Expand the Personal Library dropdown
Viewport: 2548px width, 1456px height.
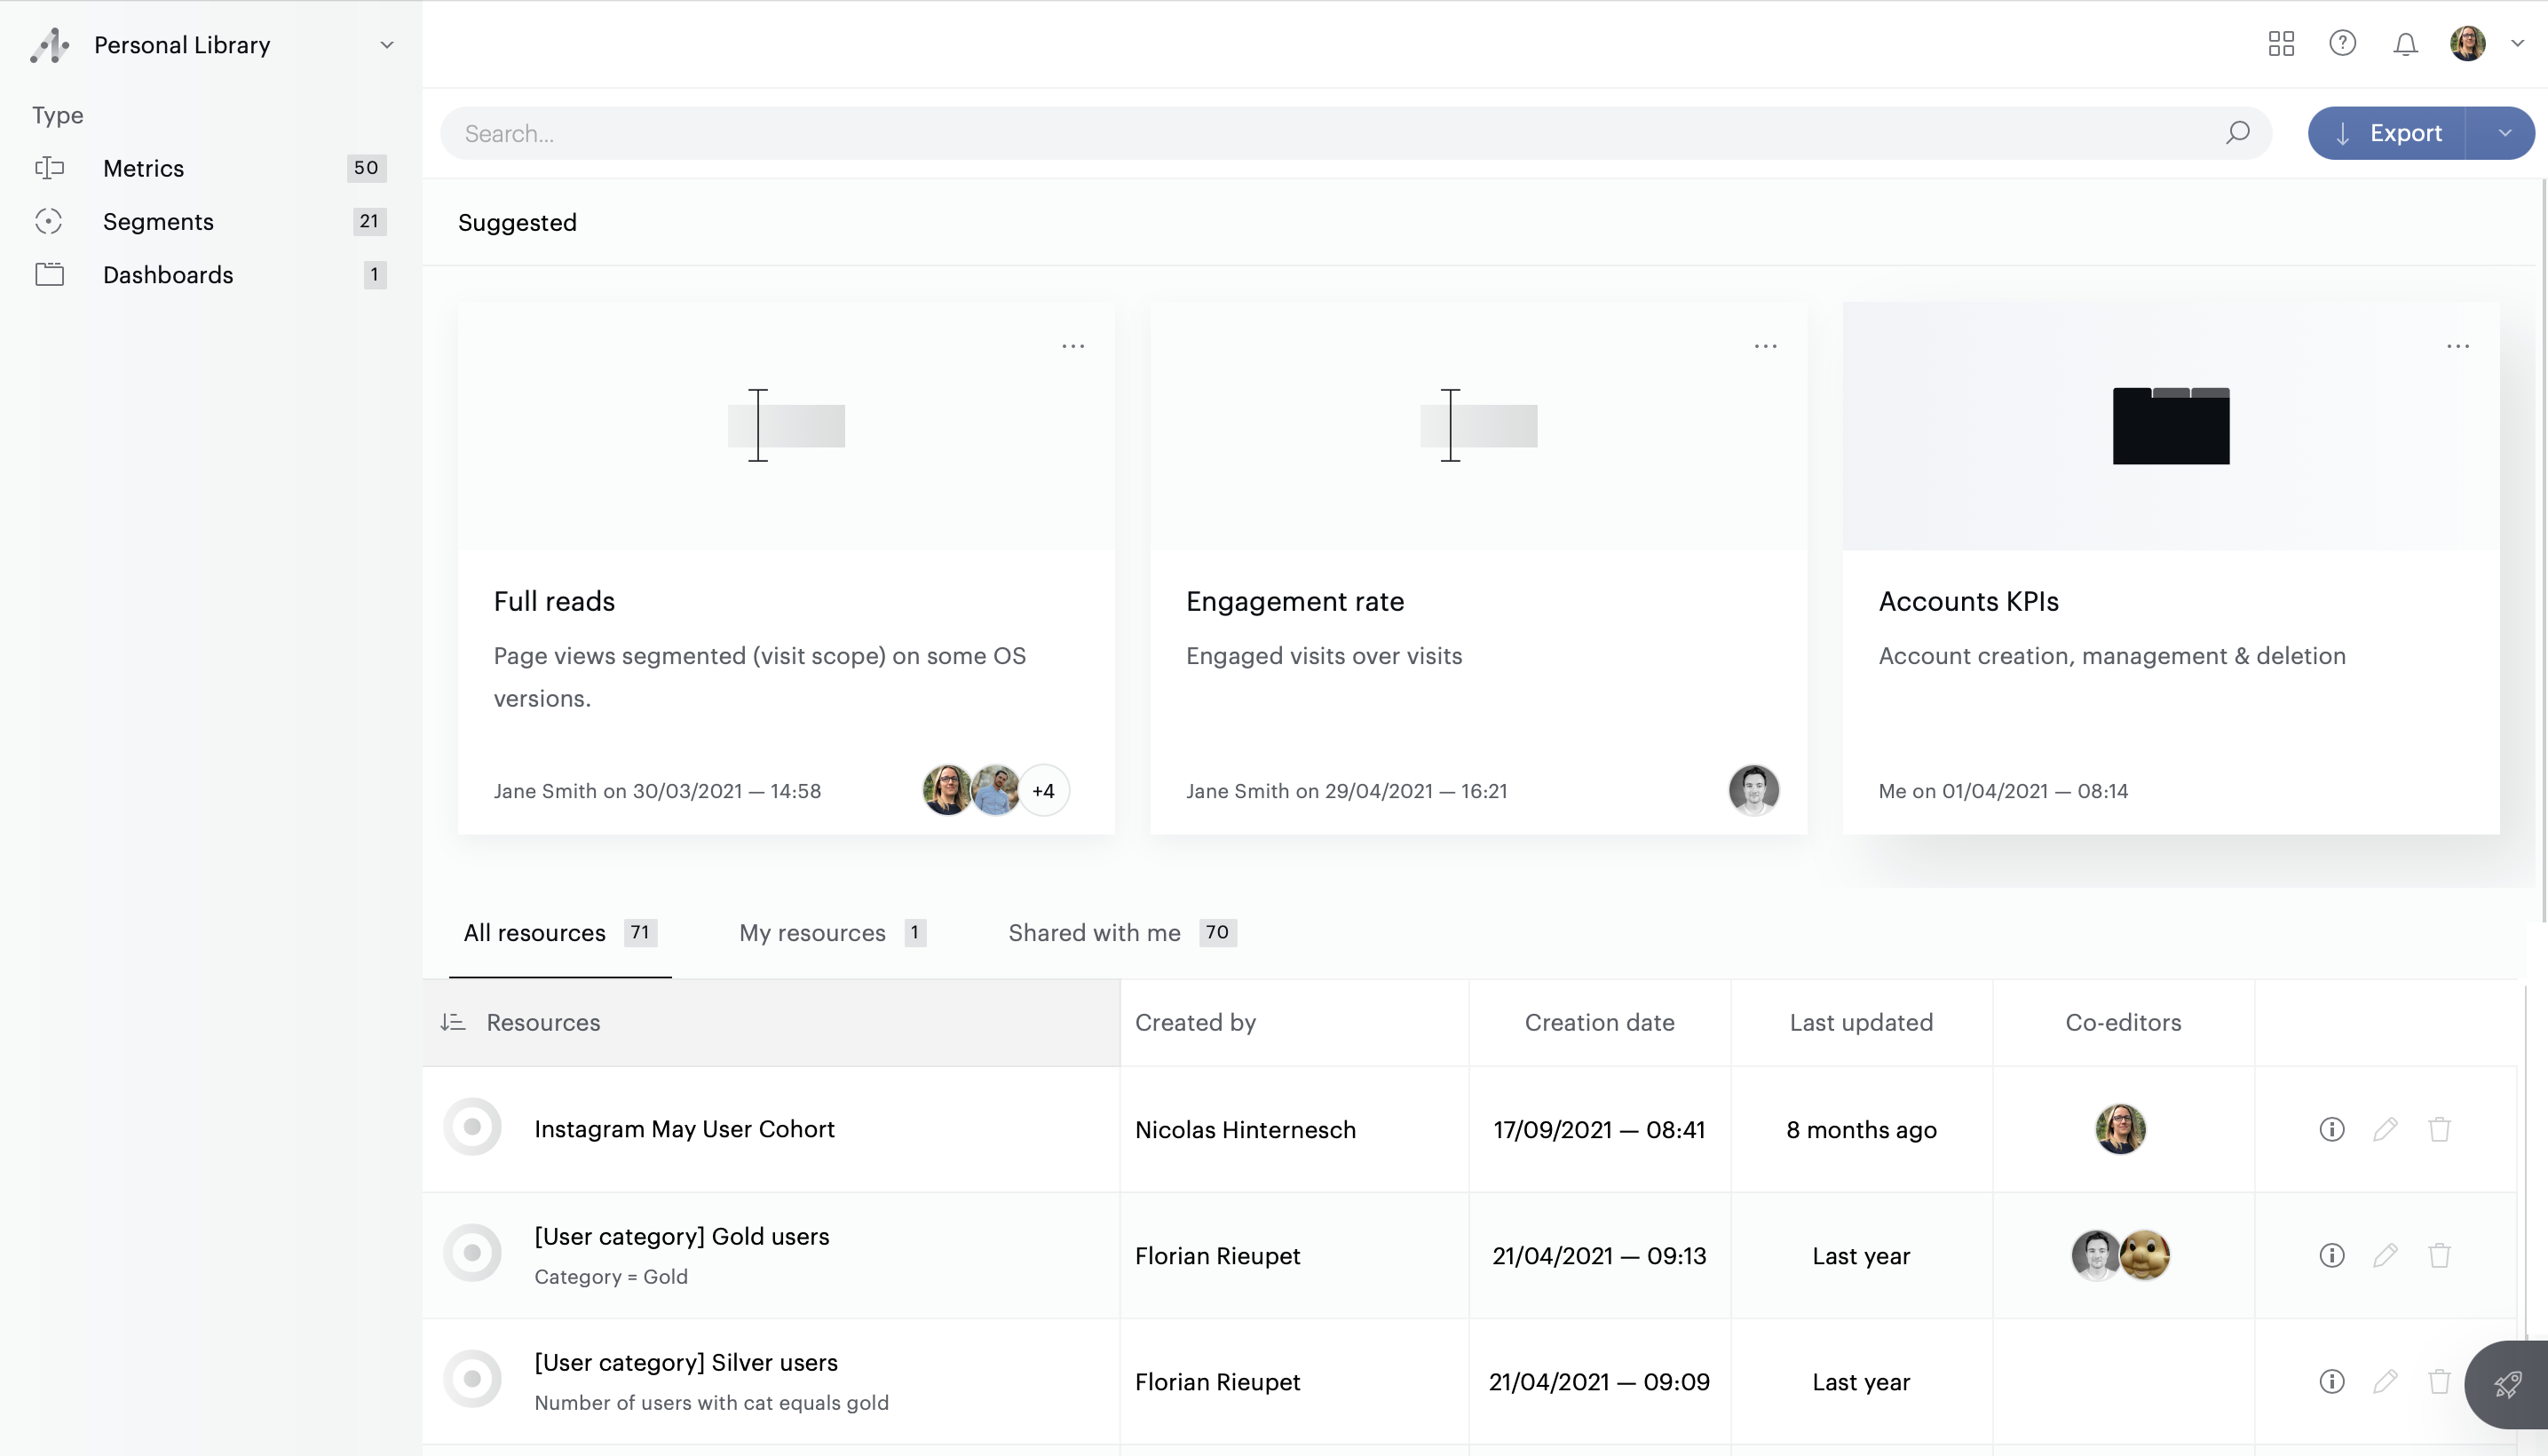click(386, 45)
